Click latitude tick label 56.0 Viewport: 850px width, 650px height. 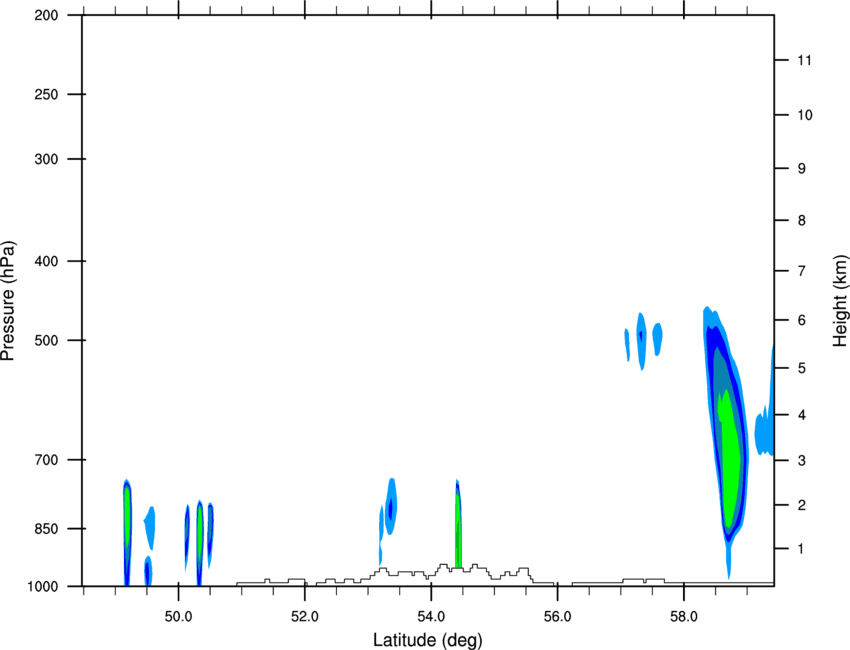coord(557,617)
